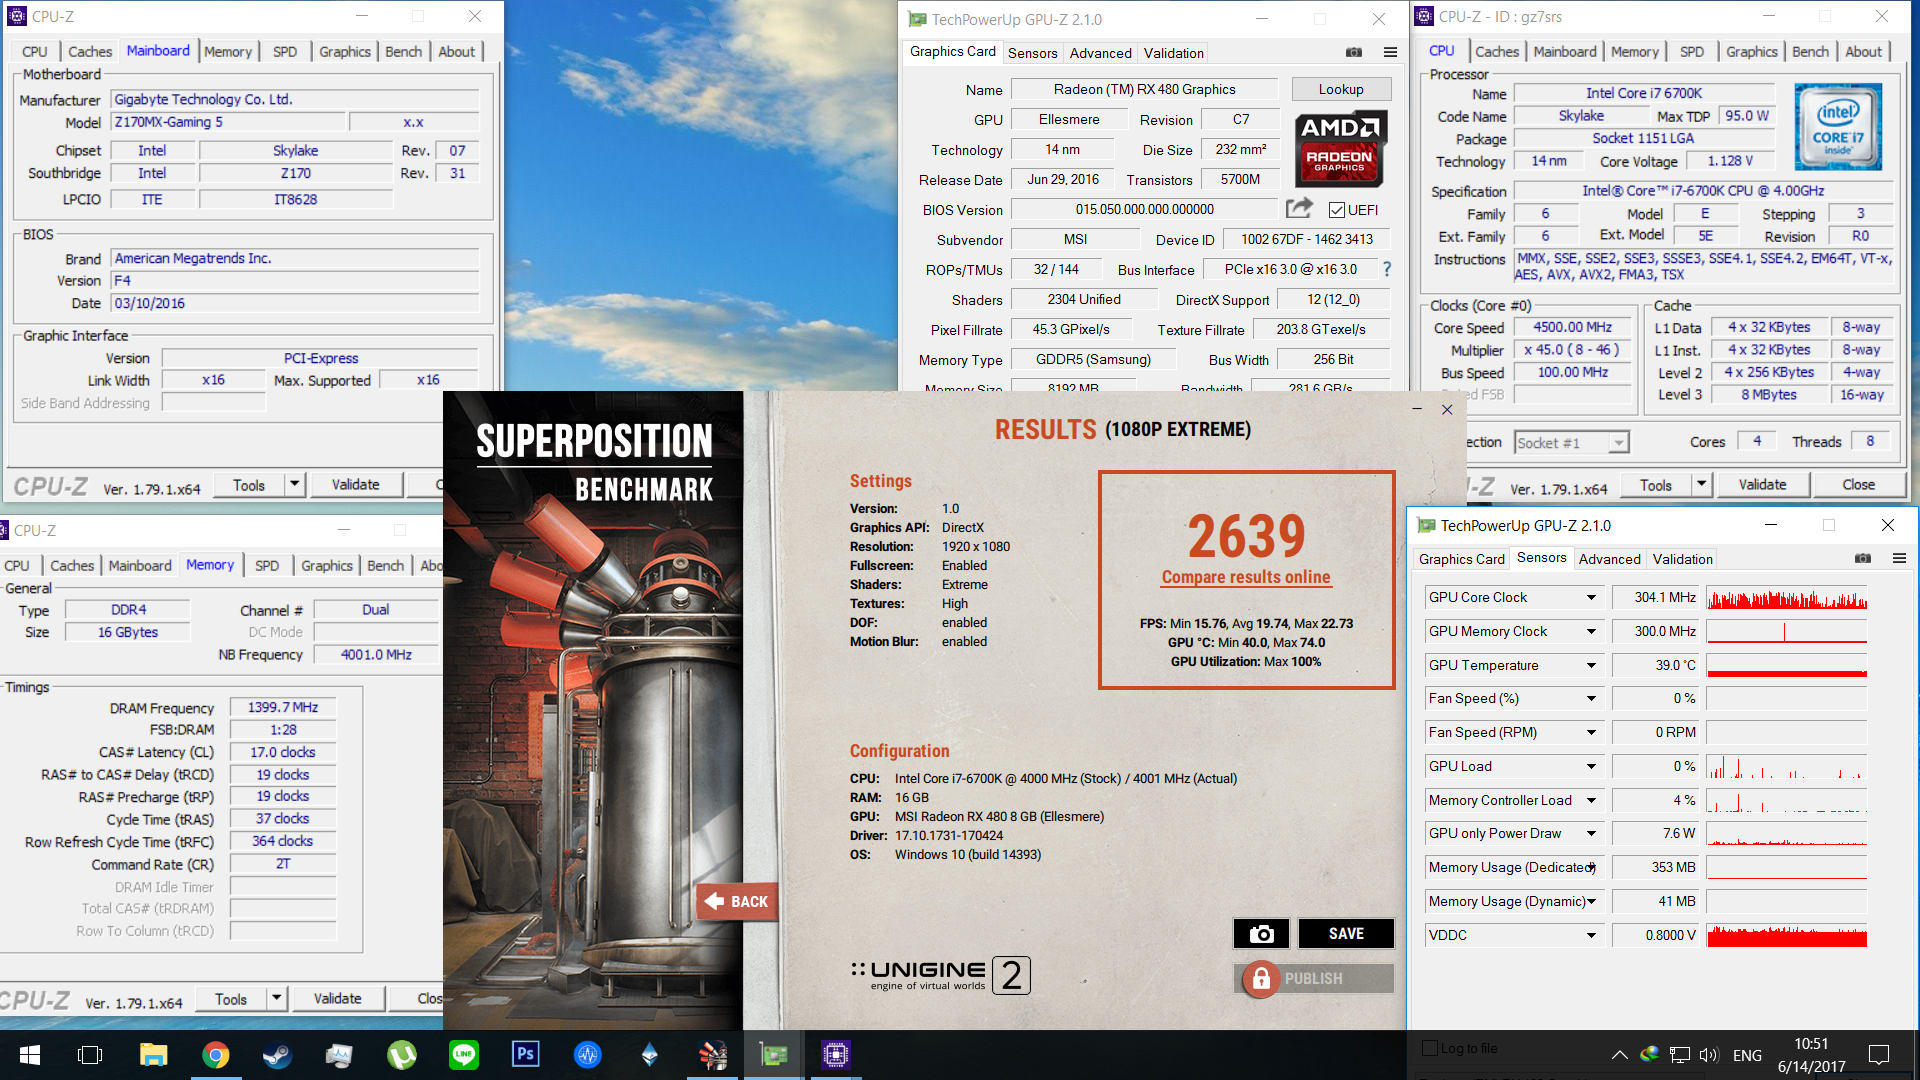Viewport: 1920px width, 1080px height.
Task: Open Google Chrome from the taskbar
Action: (215, 1054)
